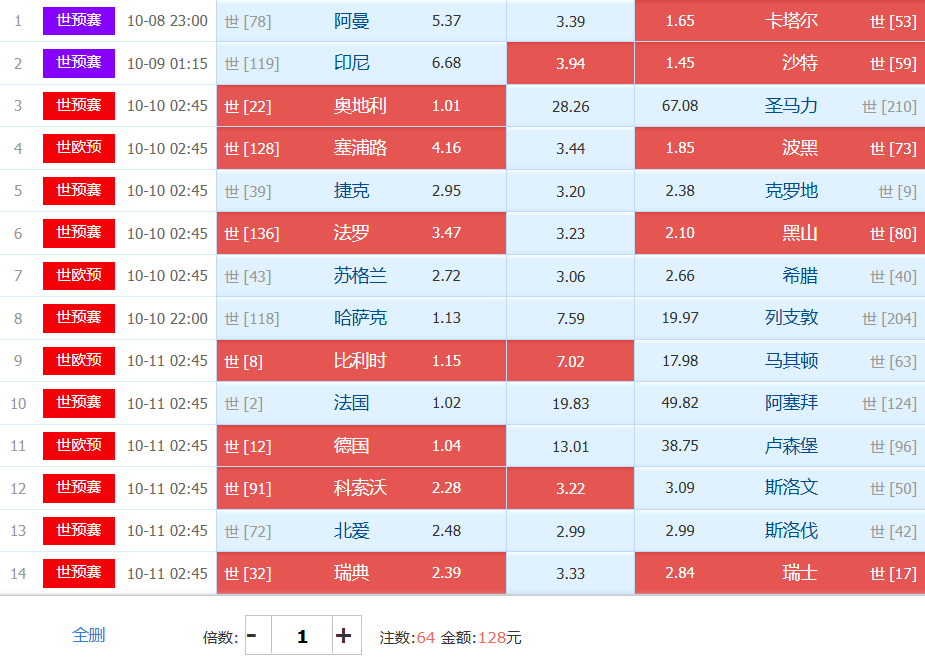Screen dimensions: 925x657
Task: Deselect draw odds 7.02 for 比利时 match
Action: (x=570, y=361)
